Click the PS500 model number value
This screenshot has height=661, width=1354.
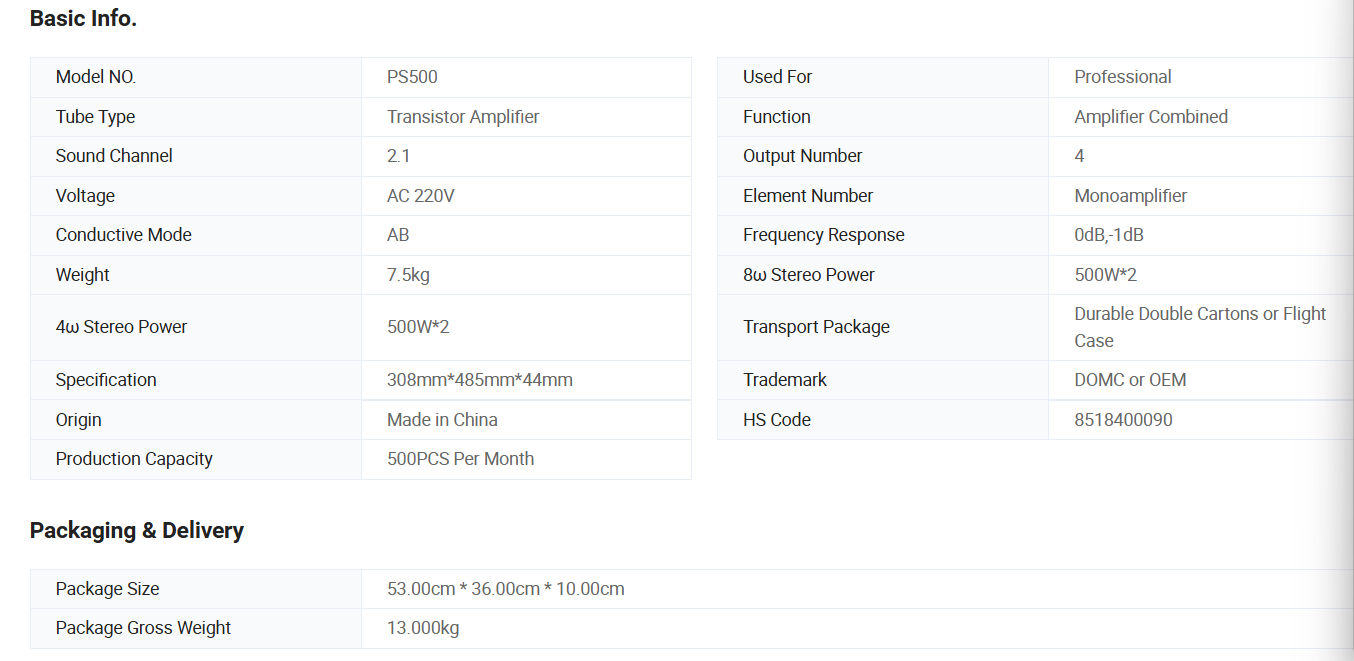[412, 77]
